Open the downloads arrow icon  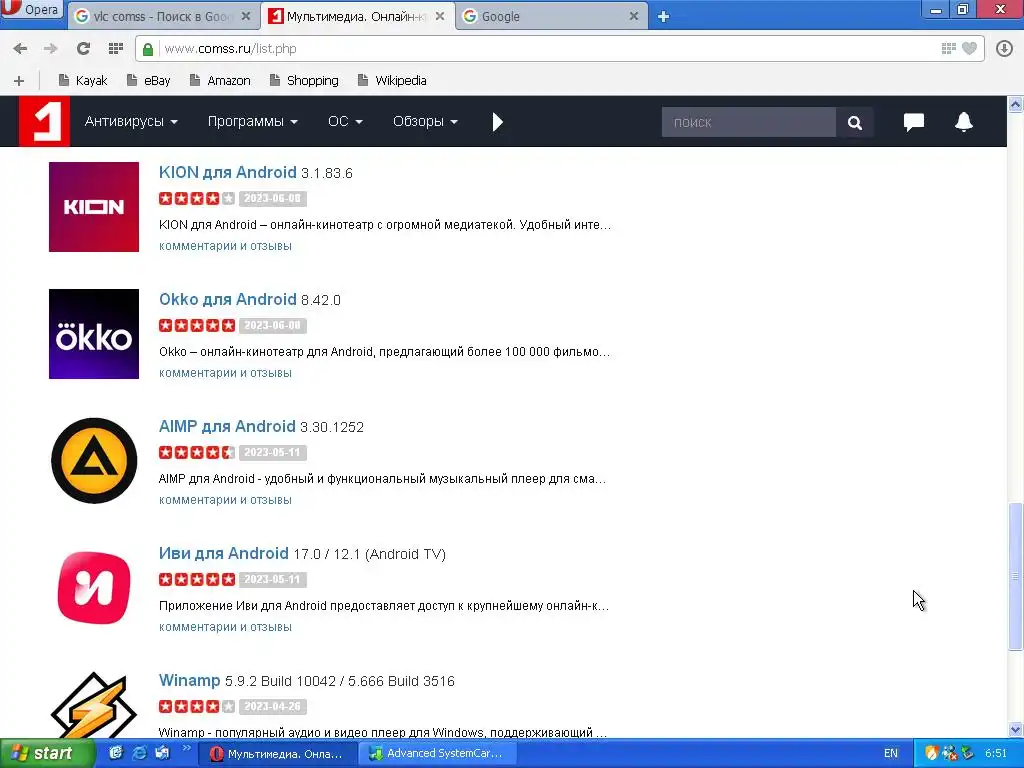pyautogui.click(x=1004, y=48)
